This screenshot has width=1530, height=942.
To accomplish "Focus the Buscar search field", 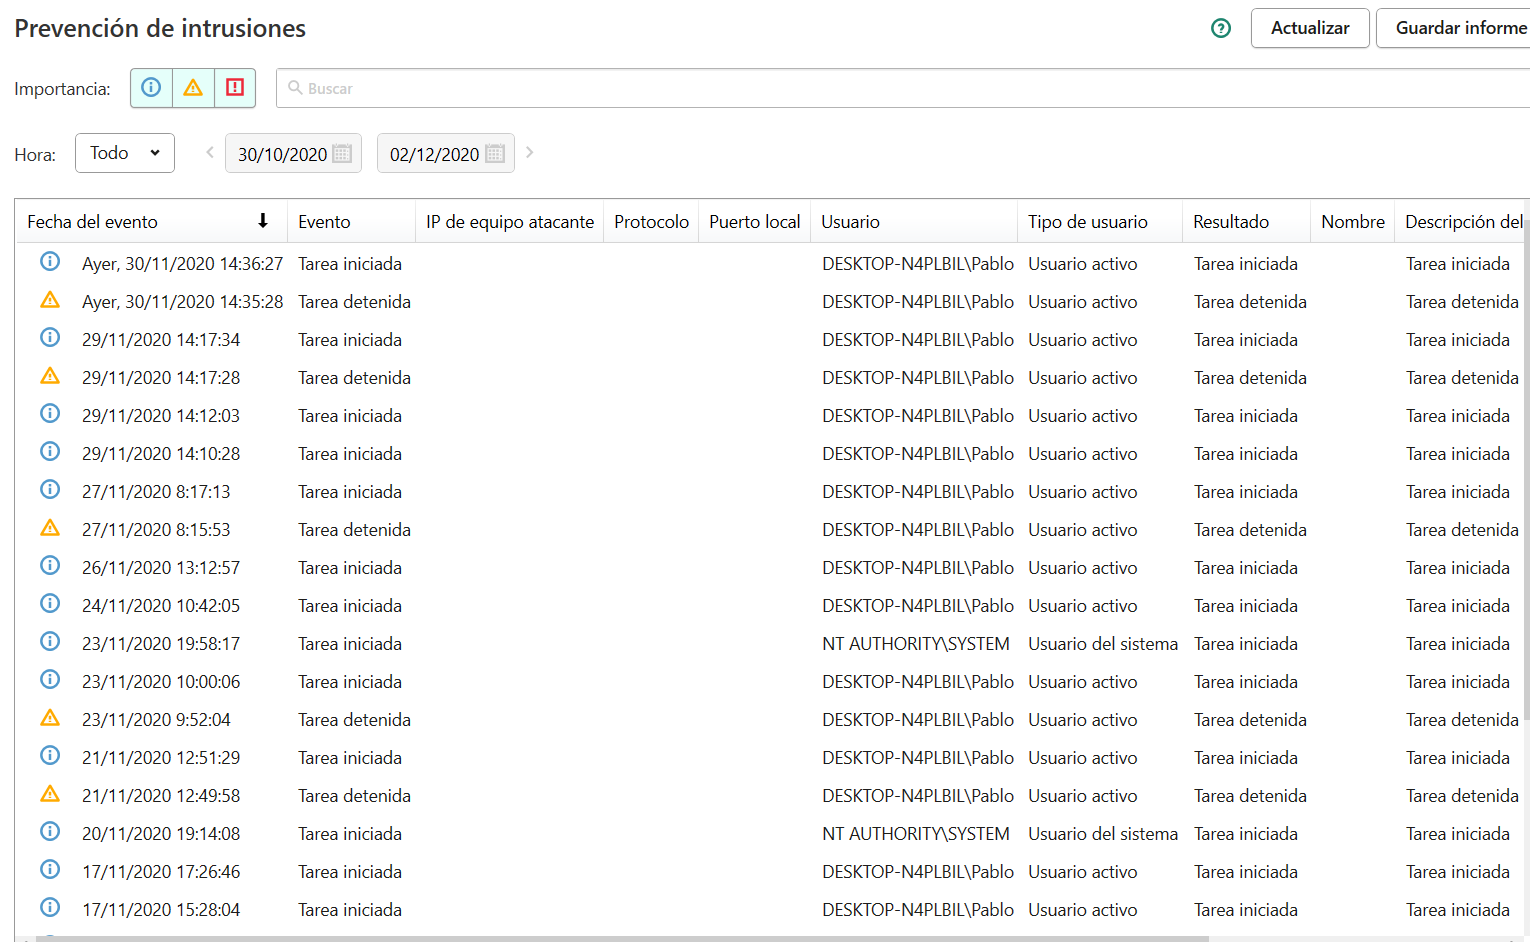I will click(900, 88).
